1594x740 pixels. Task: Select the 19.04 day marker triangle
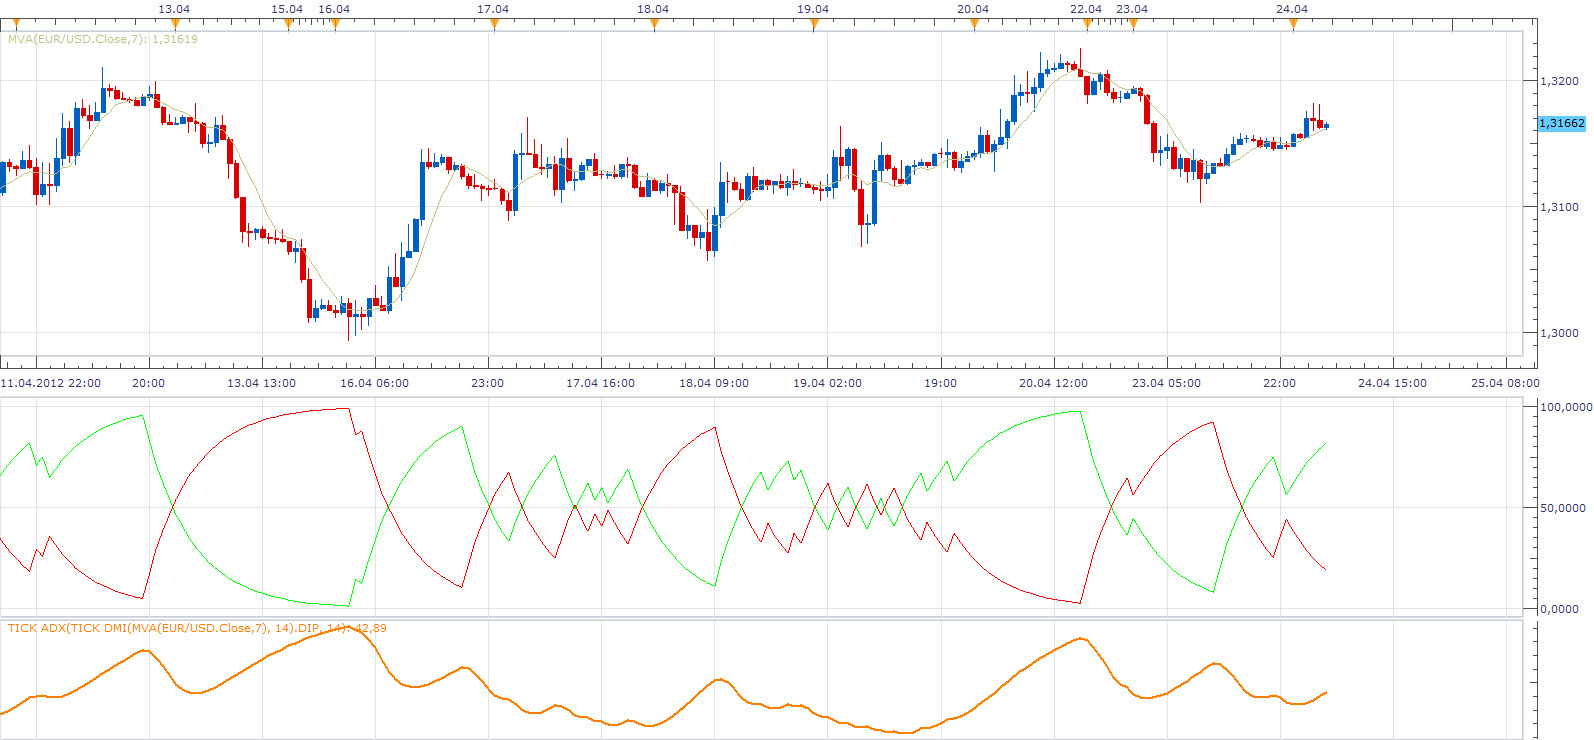[814, 24]
